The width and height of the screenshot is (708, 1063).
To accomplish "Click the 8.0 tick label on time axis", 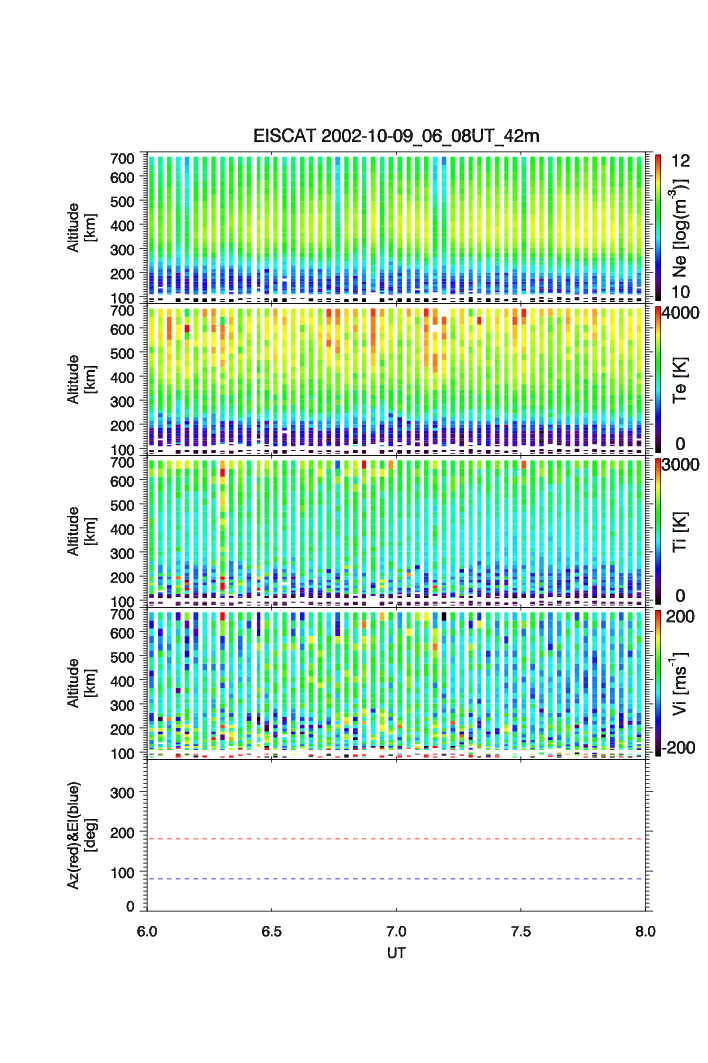I will click(645, 931).
